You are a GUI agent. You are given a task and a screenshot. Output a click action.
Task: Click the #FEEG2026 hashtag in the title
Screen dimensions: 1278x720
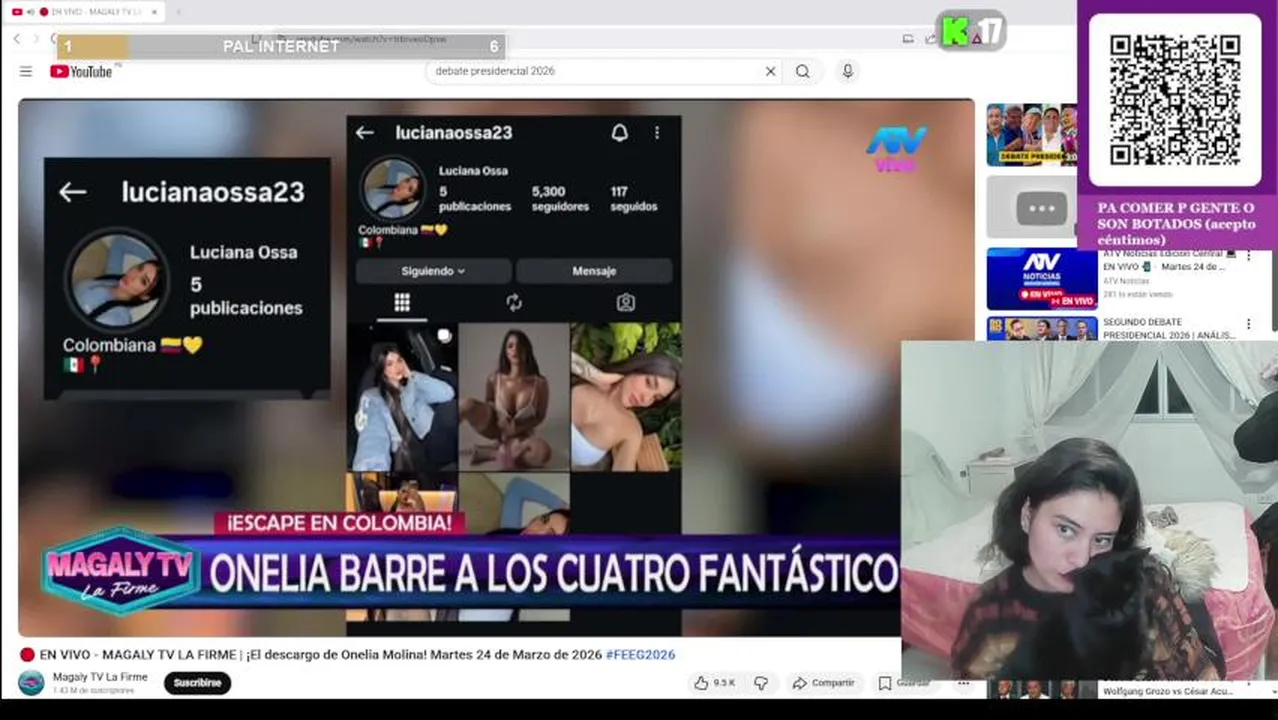pos(640,655)
